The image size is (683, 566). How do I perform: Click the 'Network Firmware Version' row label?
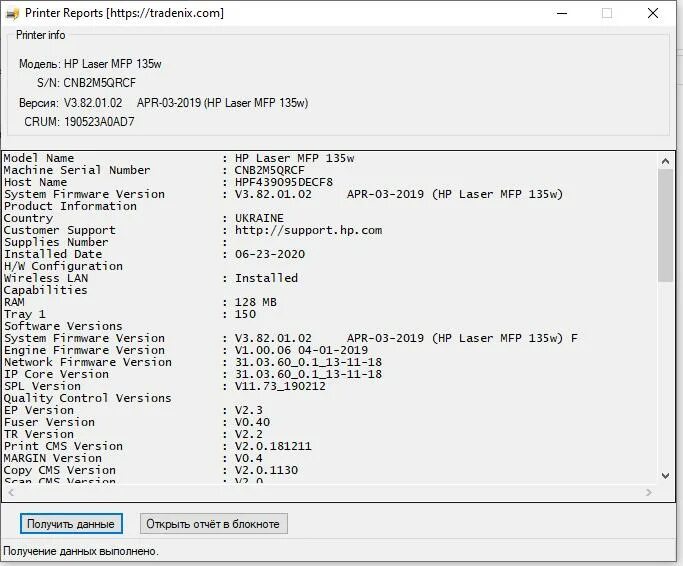[x=88, y=362]
